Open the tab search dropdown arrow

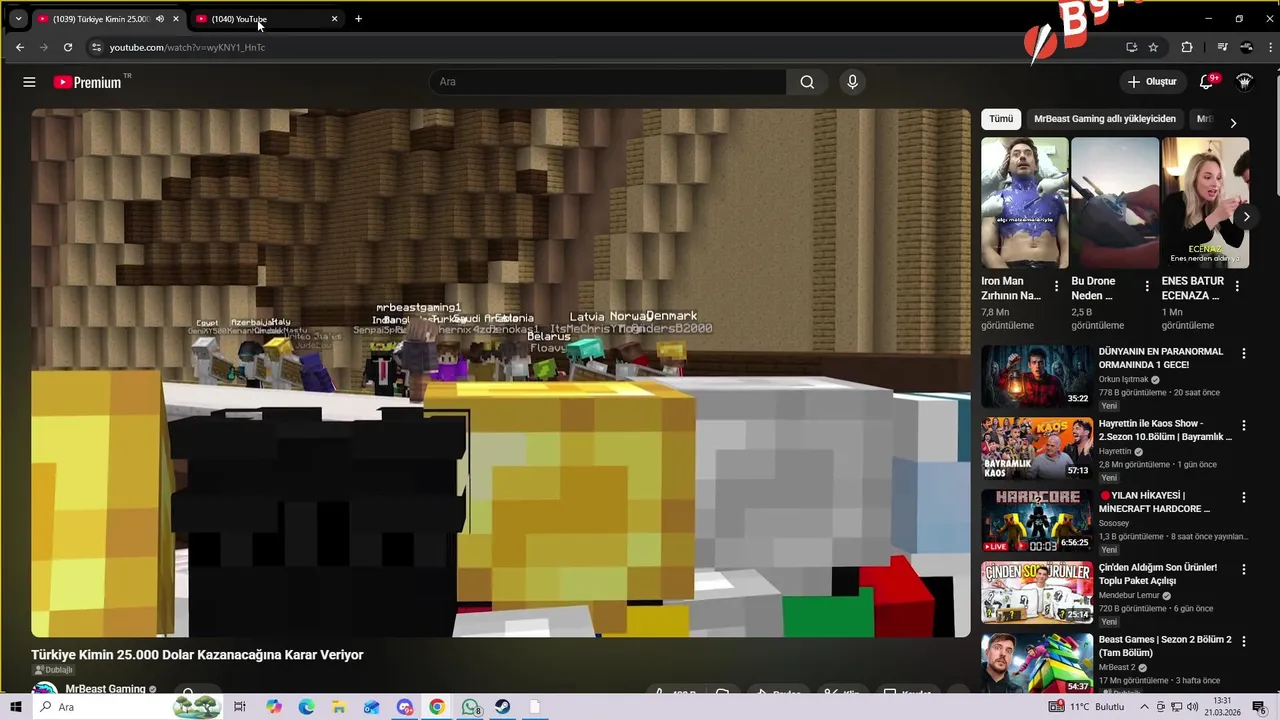(x=18, y=18)
